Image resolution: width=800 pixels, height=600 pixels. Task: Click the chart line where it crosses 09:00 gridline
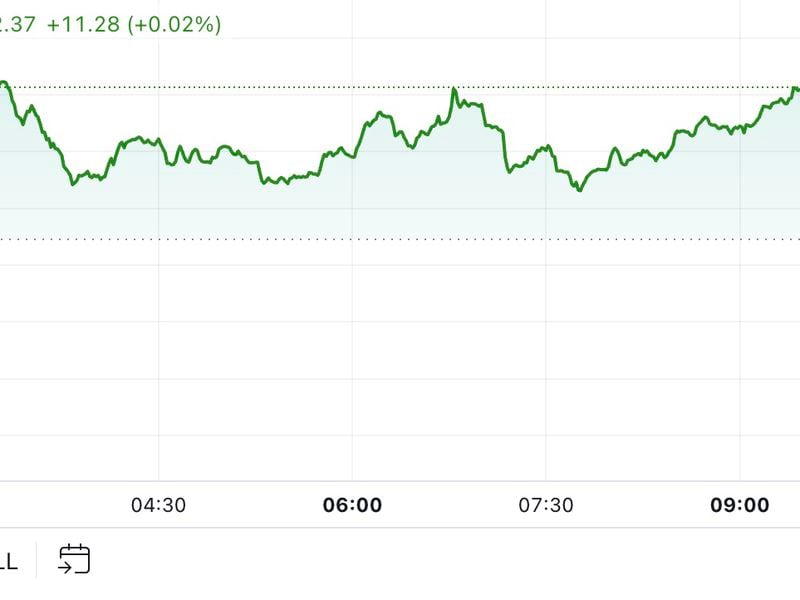click(x=740, y=127)
